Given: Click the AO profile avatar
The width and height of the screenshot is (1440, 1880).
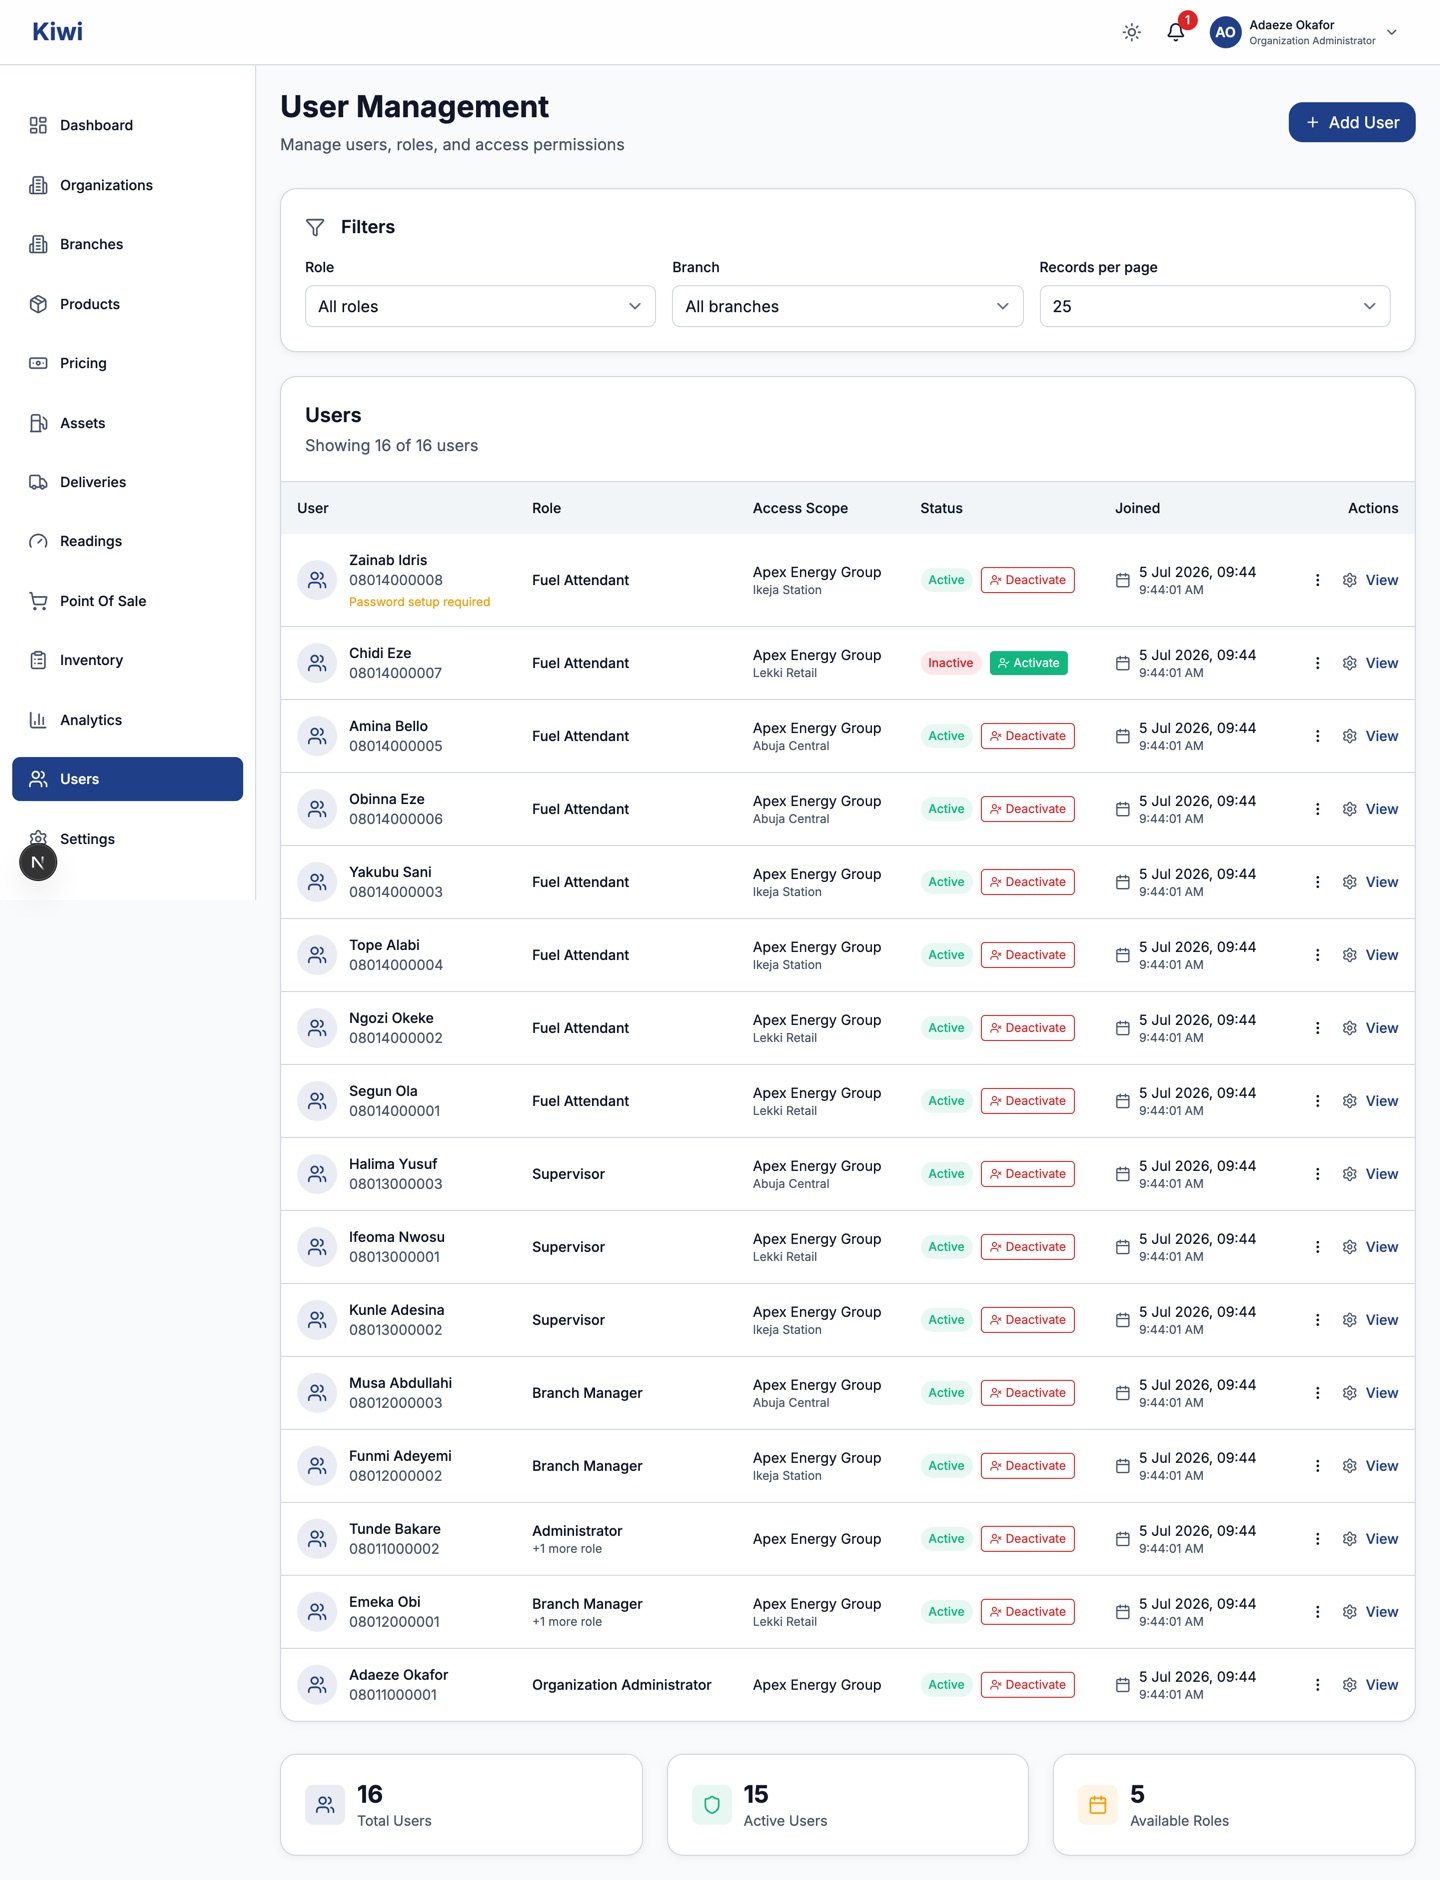Looking at the screenshot, I should (1225, 32).
